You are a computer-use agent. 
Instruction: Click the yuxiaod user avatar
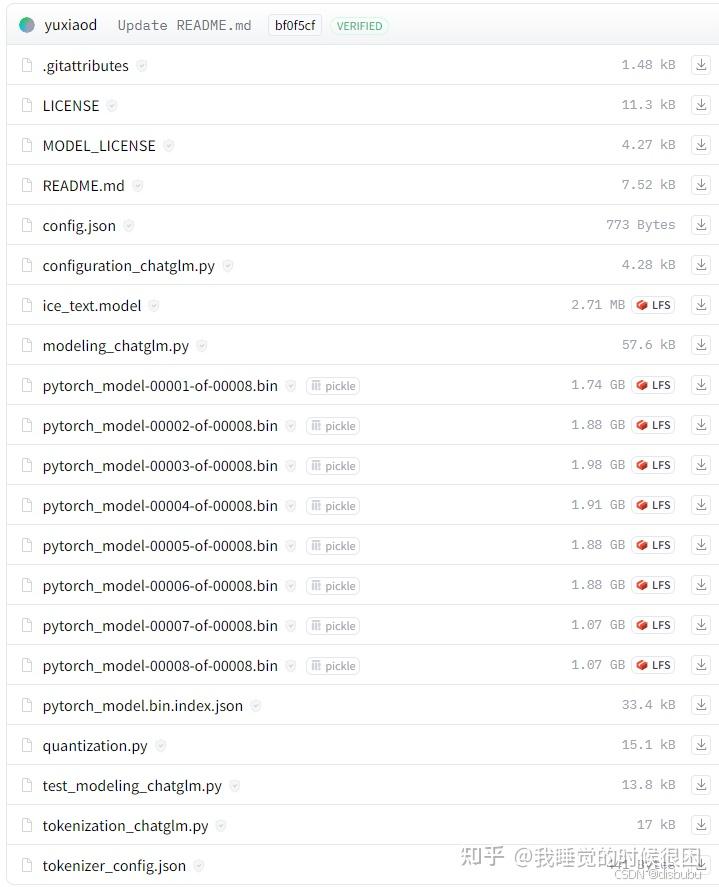point(27,25)
